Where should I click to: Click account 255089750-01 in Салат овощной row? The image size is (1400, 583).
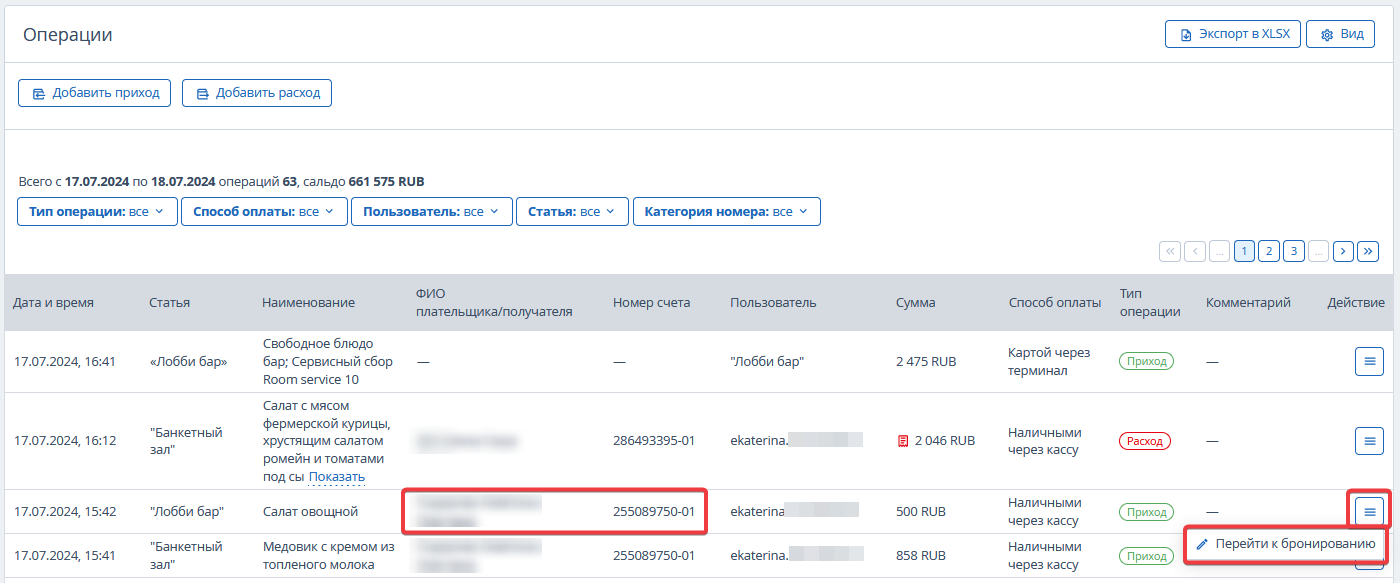(654, 512)
